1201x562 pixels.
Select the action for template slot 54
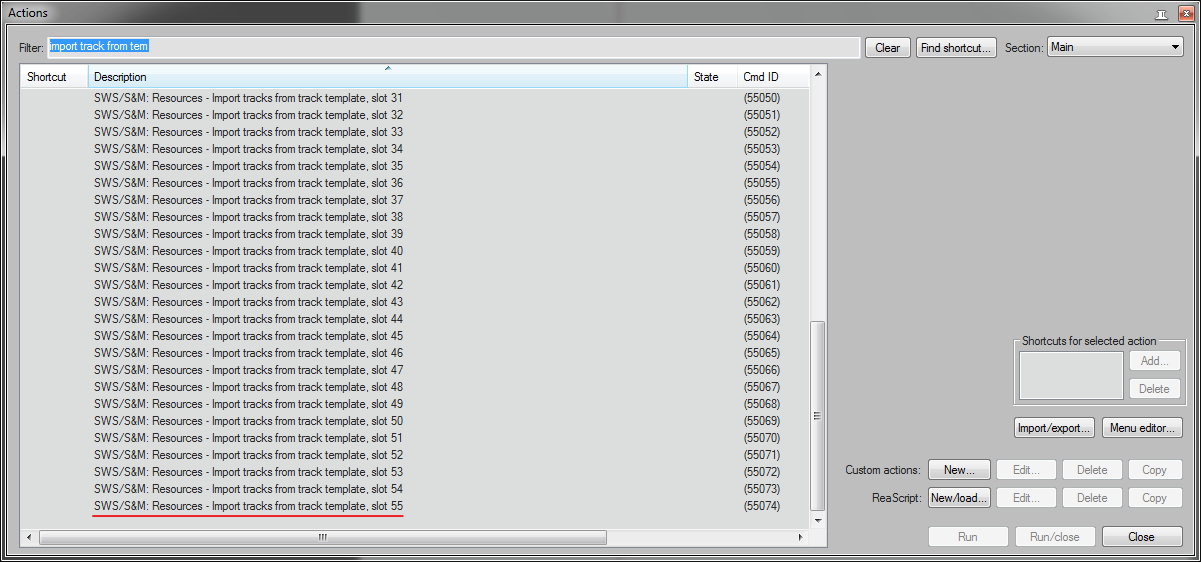[x=248, y=489]
